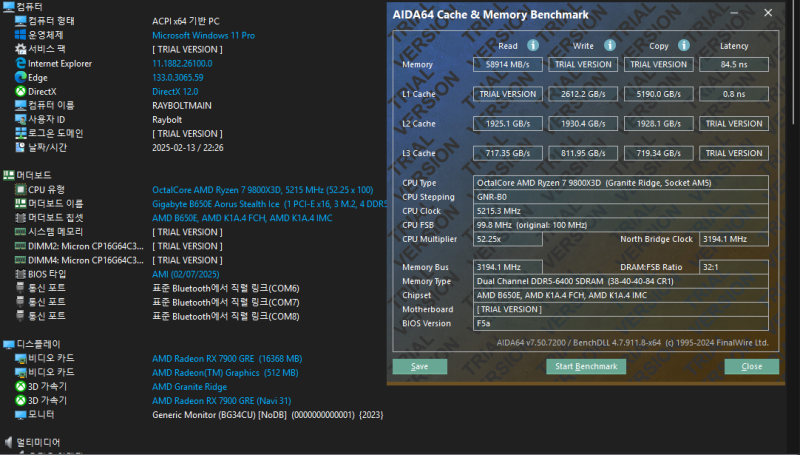Click the motherboard name row icon

coord(20,204)
